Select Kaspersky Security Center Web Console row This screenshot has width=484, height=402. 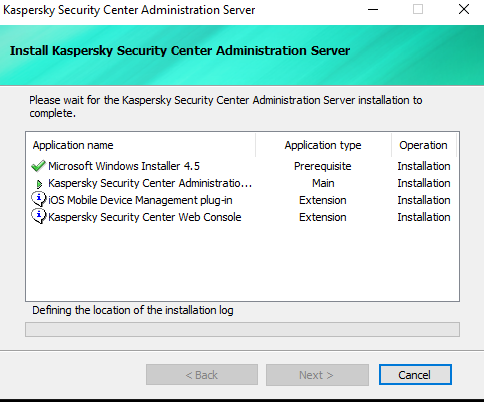coord(242,217)
